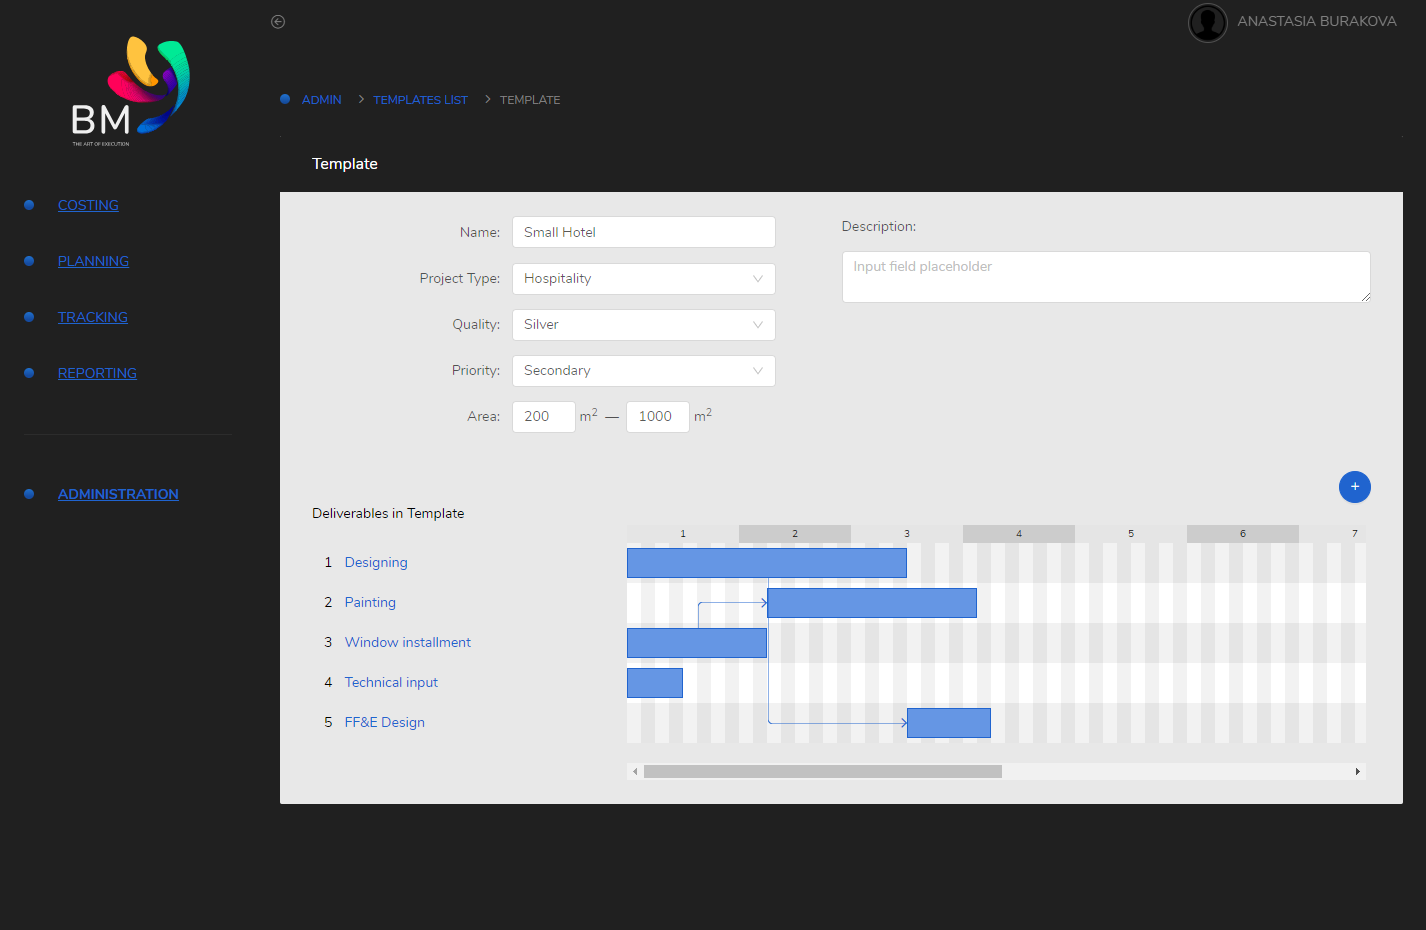Click the bullet icon beside ADMINISTRATION
Image resolution: width=1426 pixels, height=930 pixels.
(x=28, y=493)
